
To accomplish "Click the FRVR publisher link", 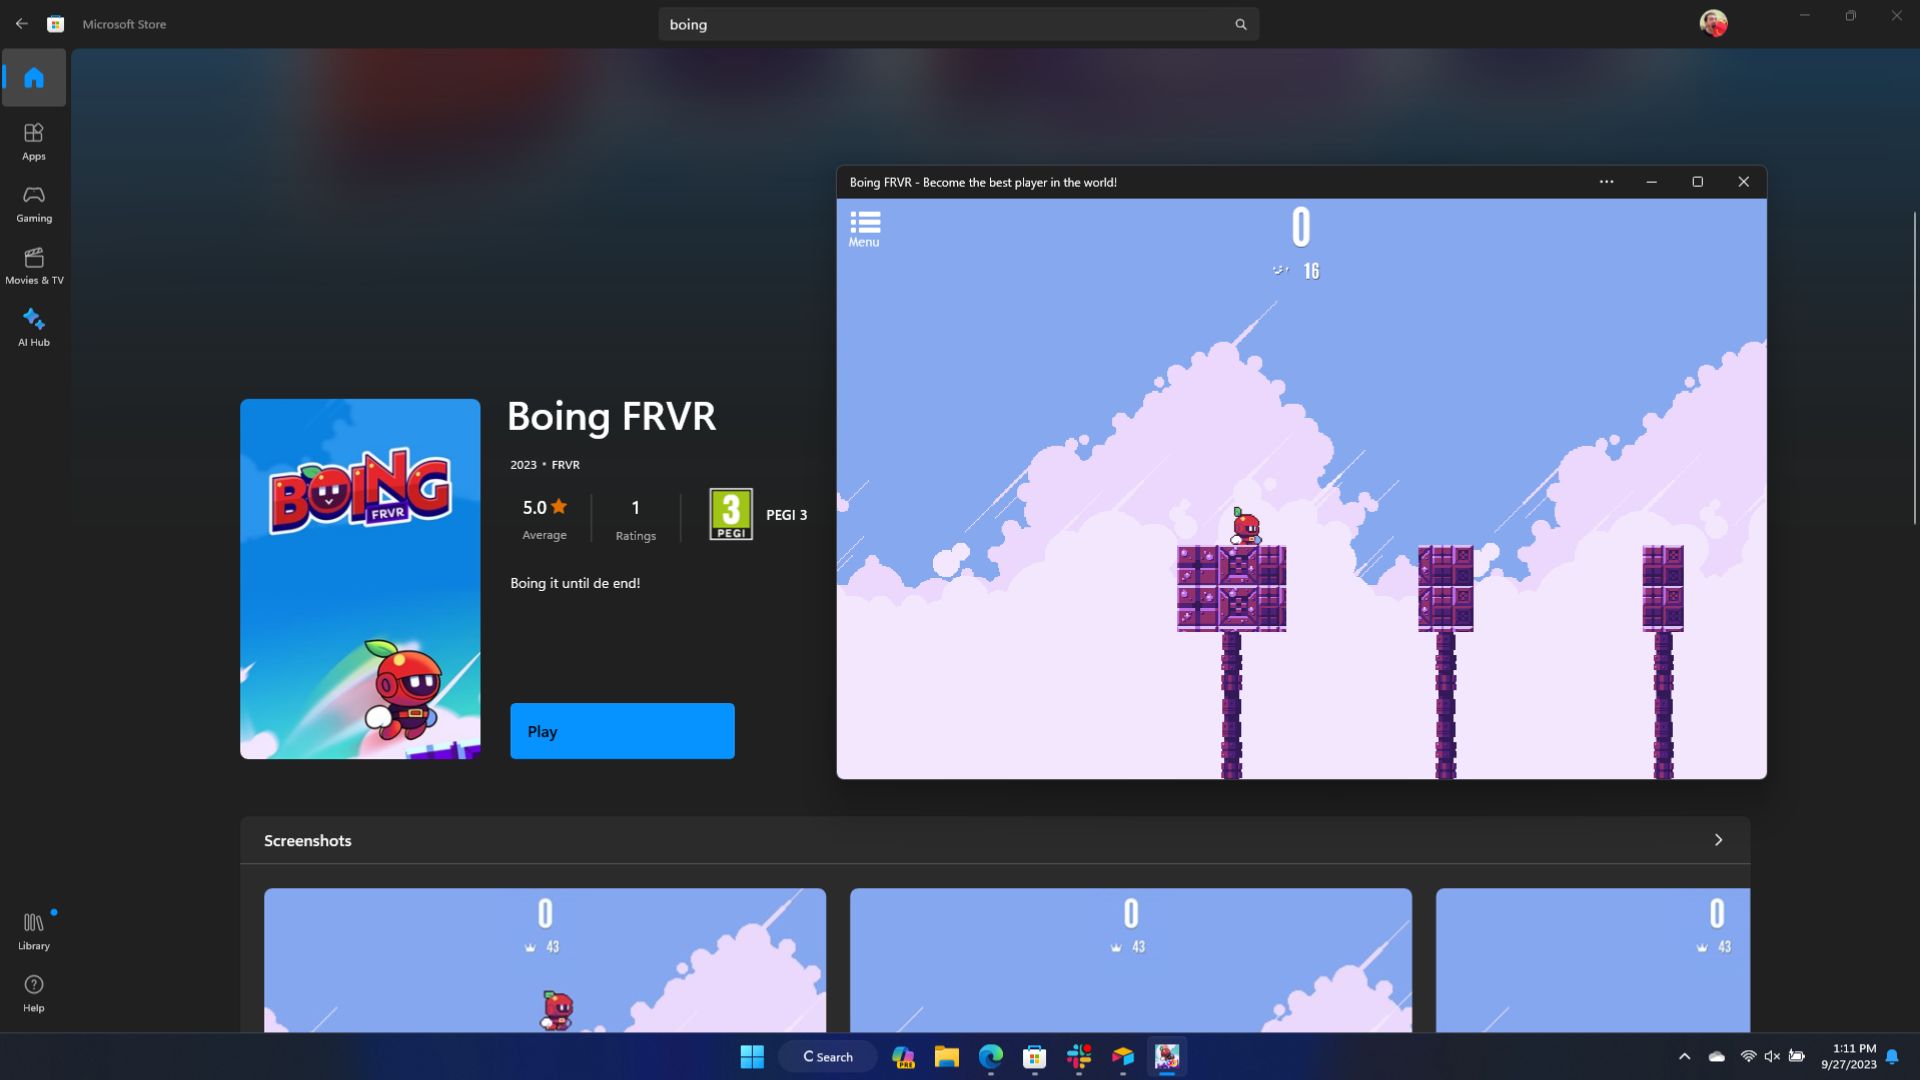I will [x=565, y=465].
